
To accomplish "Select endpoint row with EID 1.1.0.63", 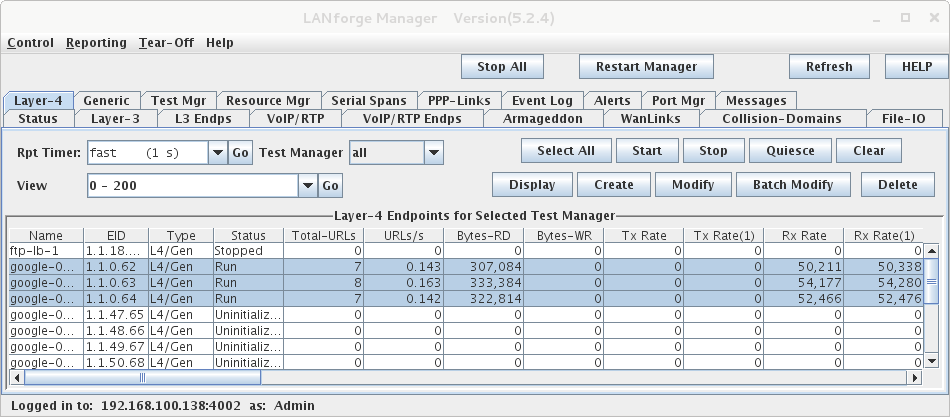I will tap(466, 282).
